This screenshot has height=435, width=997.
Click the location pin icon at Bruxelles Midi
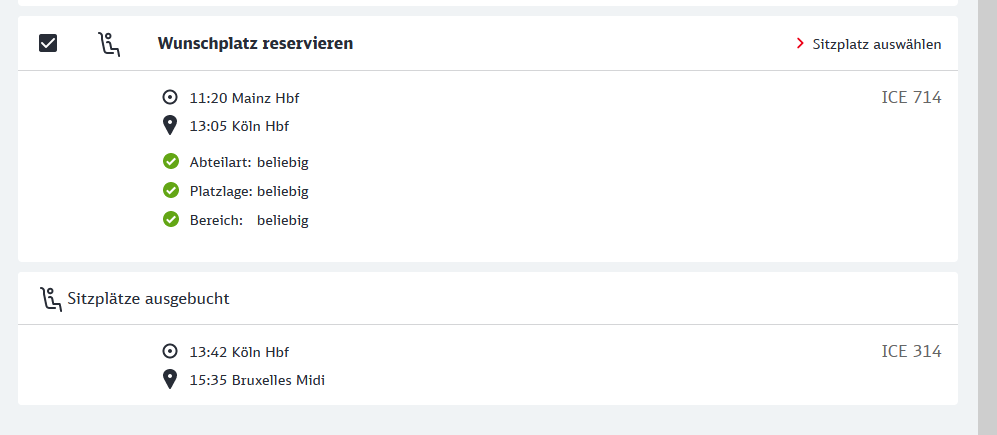[x=170, y=380]
